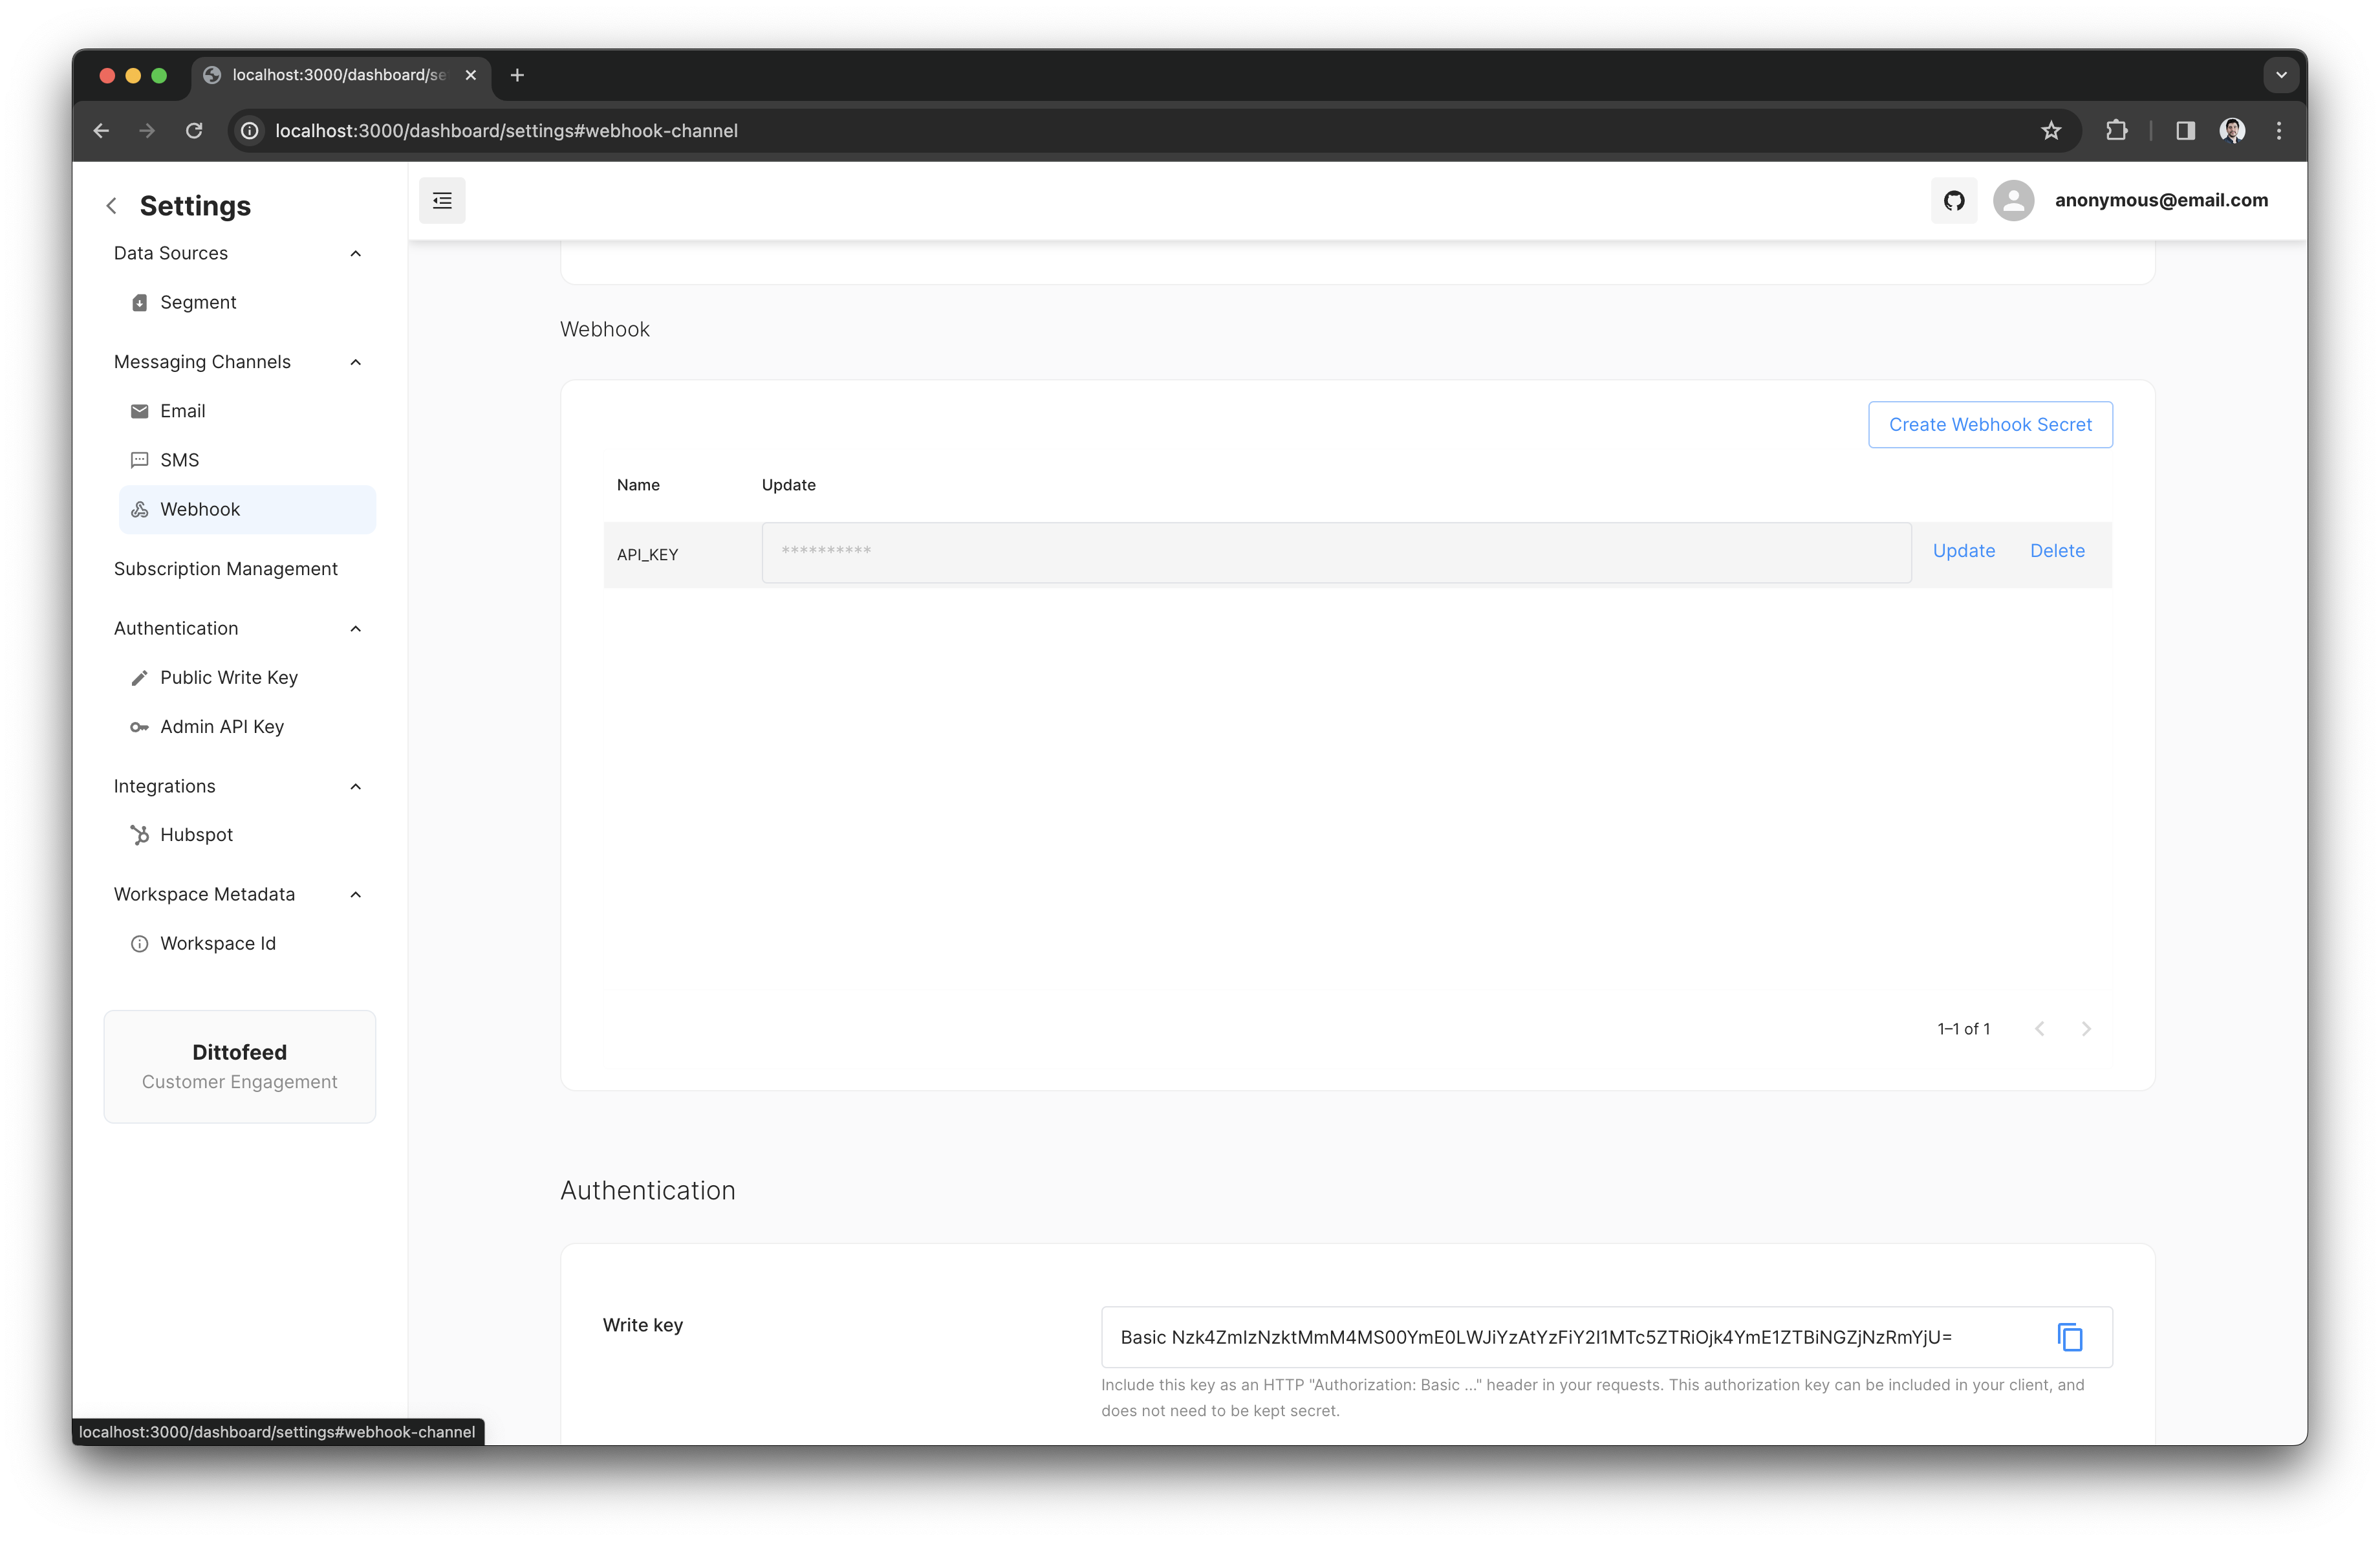Open the browser extensions puzzle icon
Viewport: 2380px width, 1541px height.
[2116, 131]
